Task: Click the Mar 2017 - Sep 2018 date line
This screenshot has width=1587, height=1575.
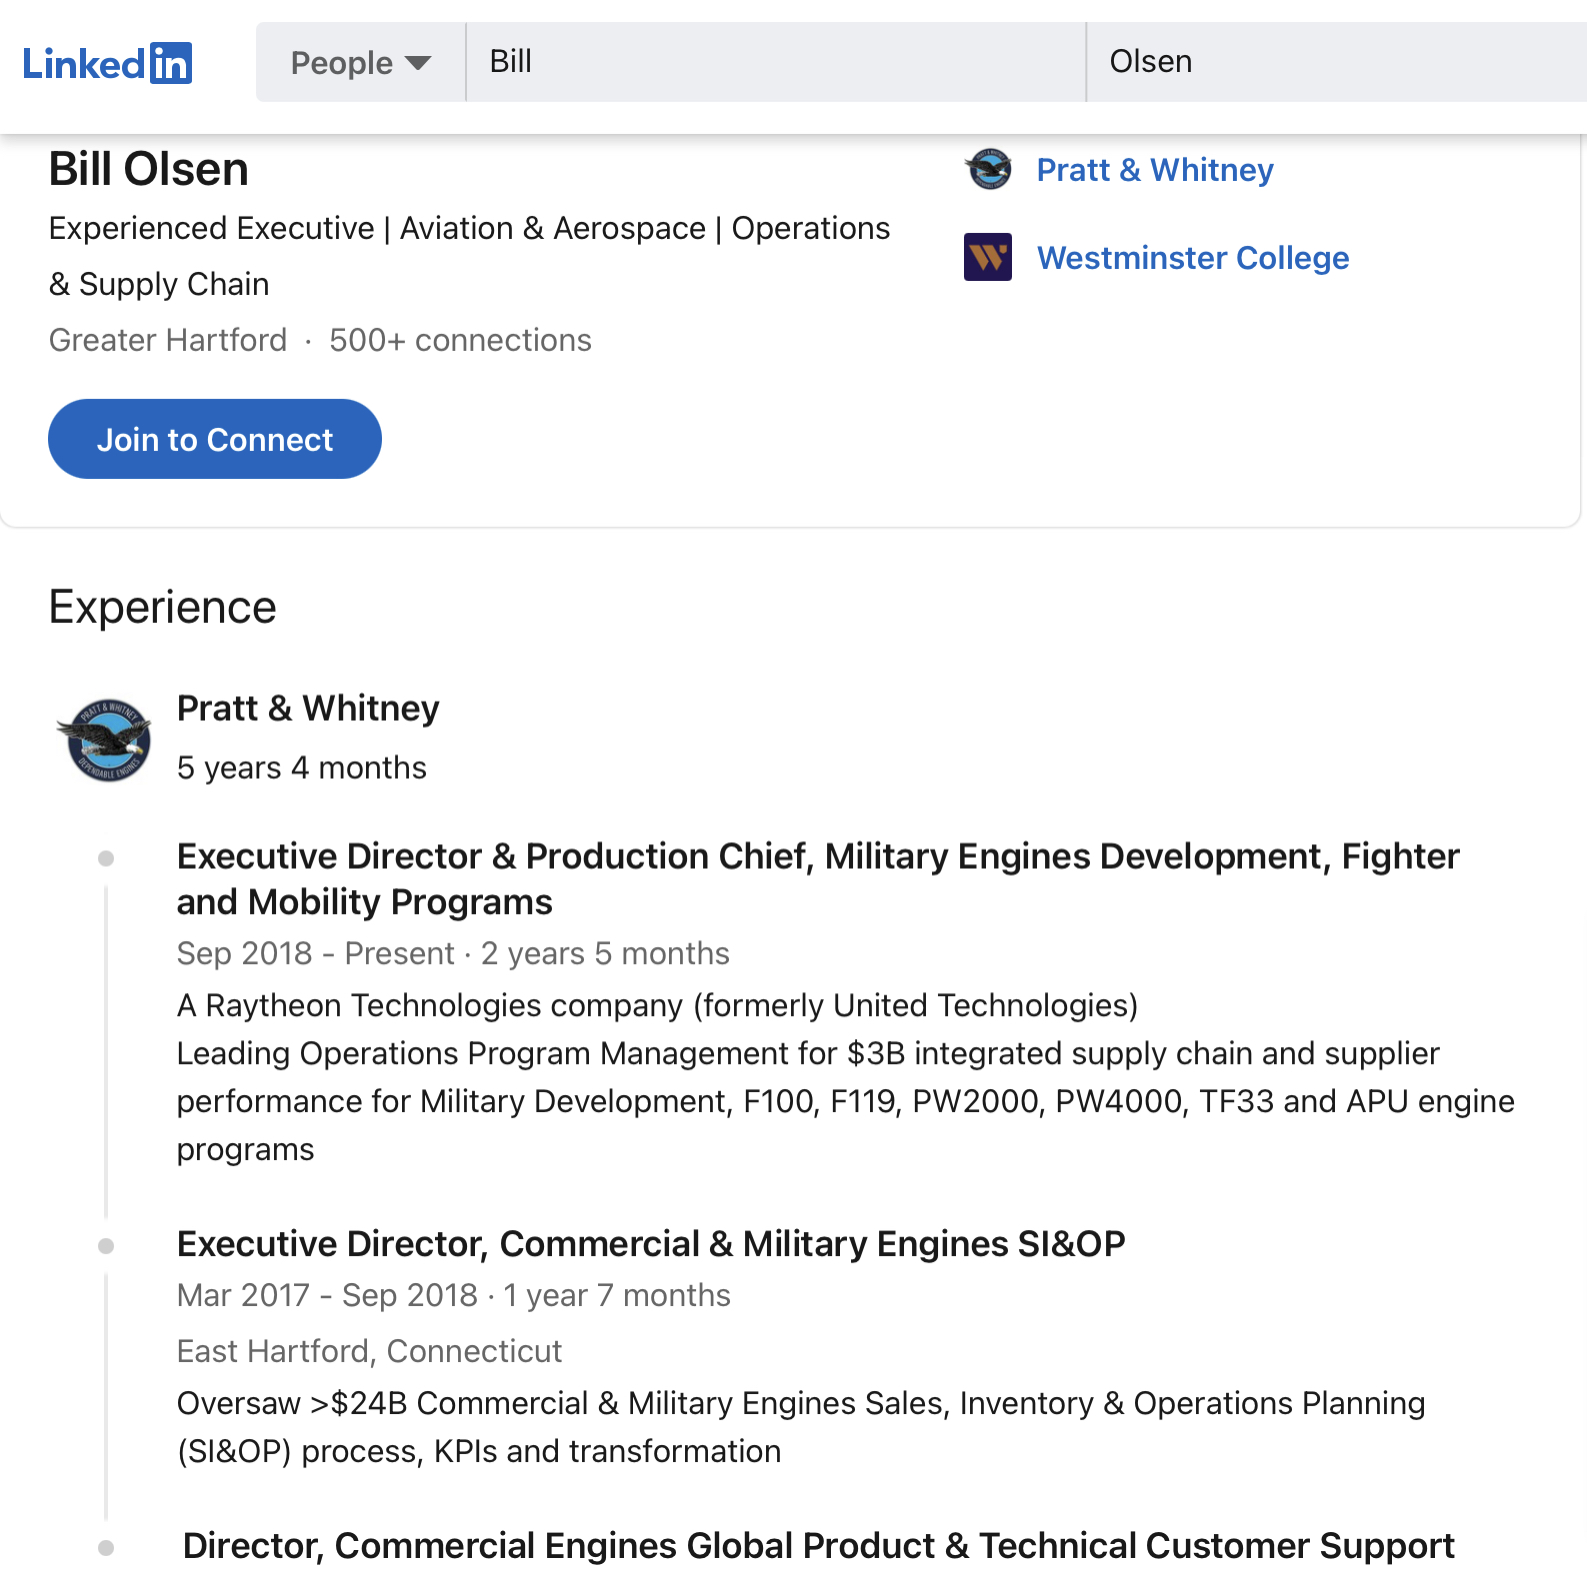Action: point(454,1295)
